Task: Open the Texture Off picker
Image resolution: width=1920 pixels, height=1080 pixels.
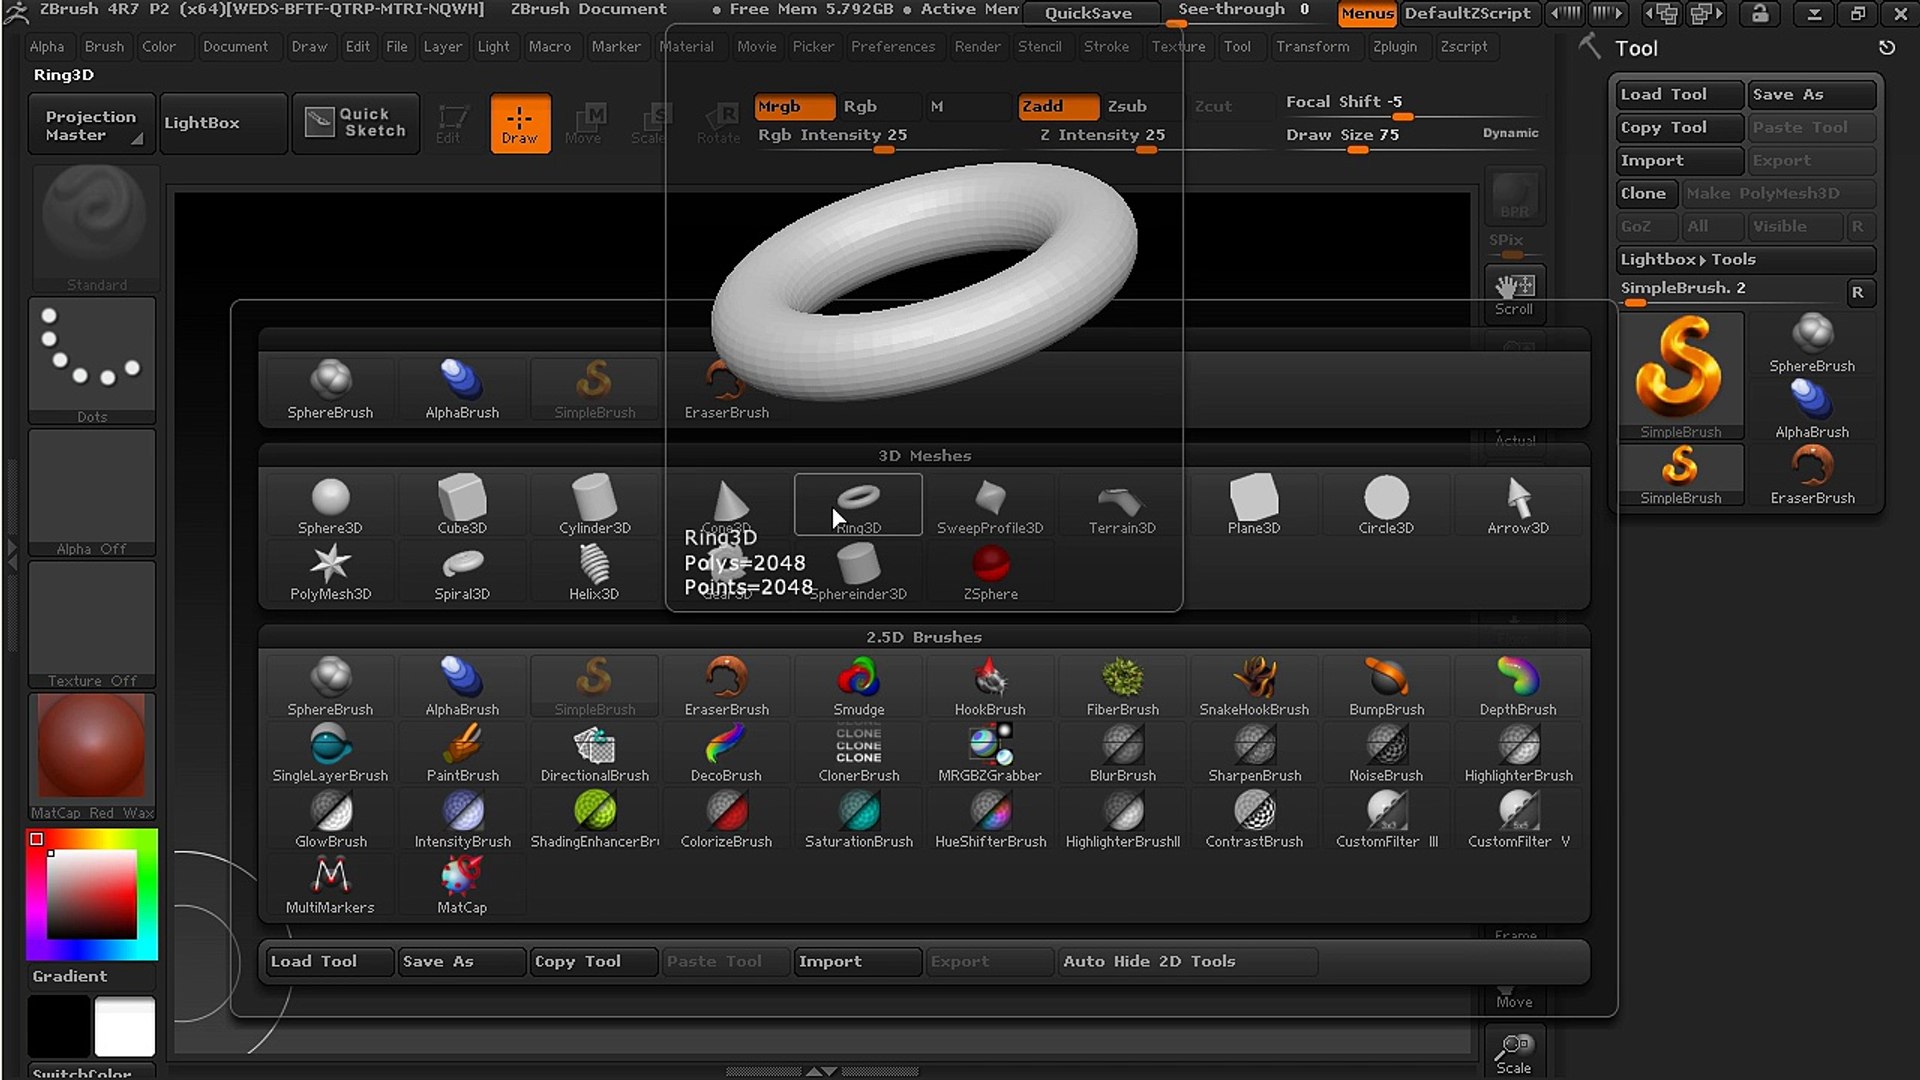Action: [x=92, y=624]
